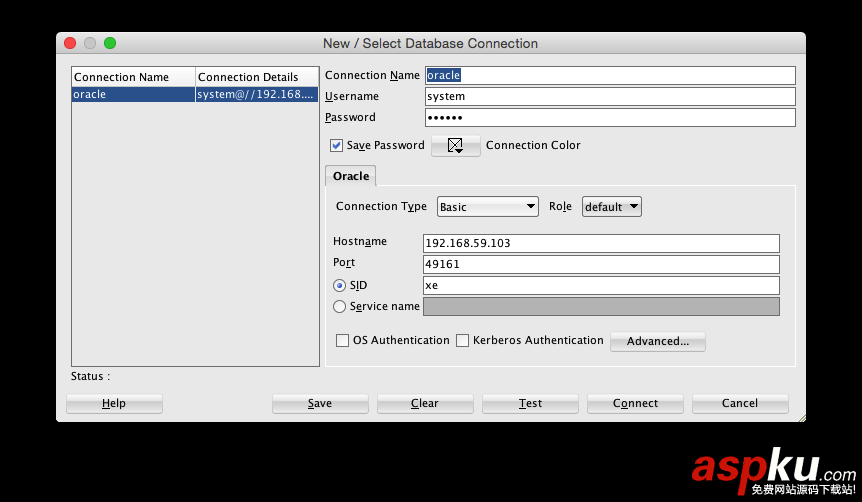Viewport: 862px width, 502px height.
Task: Enable OS Authentication checkbox
Action: point(342,340)
